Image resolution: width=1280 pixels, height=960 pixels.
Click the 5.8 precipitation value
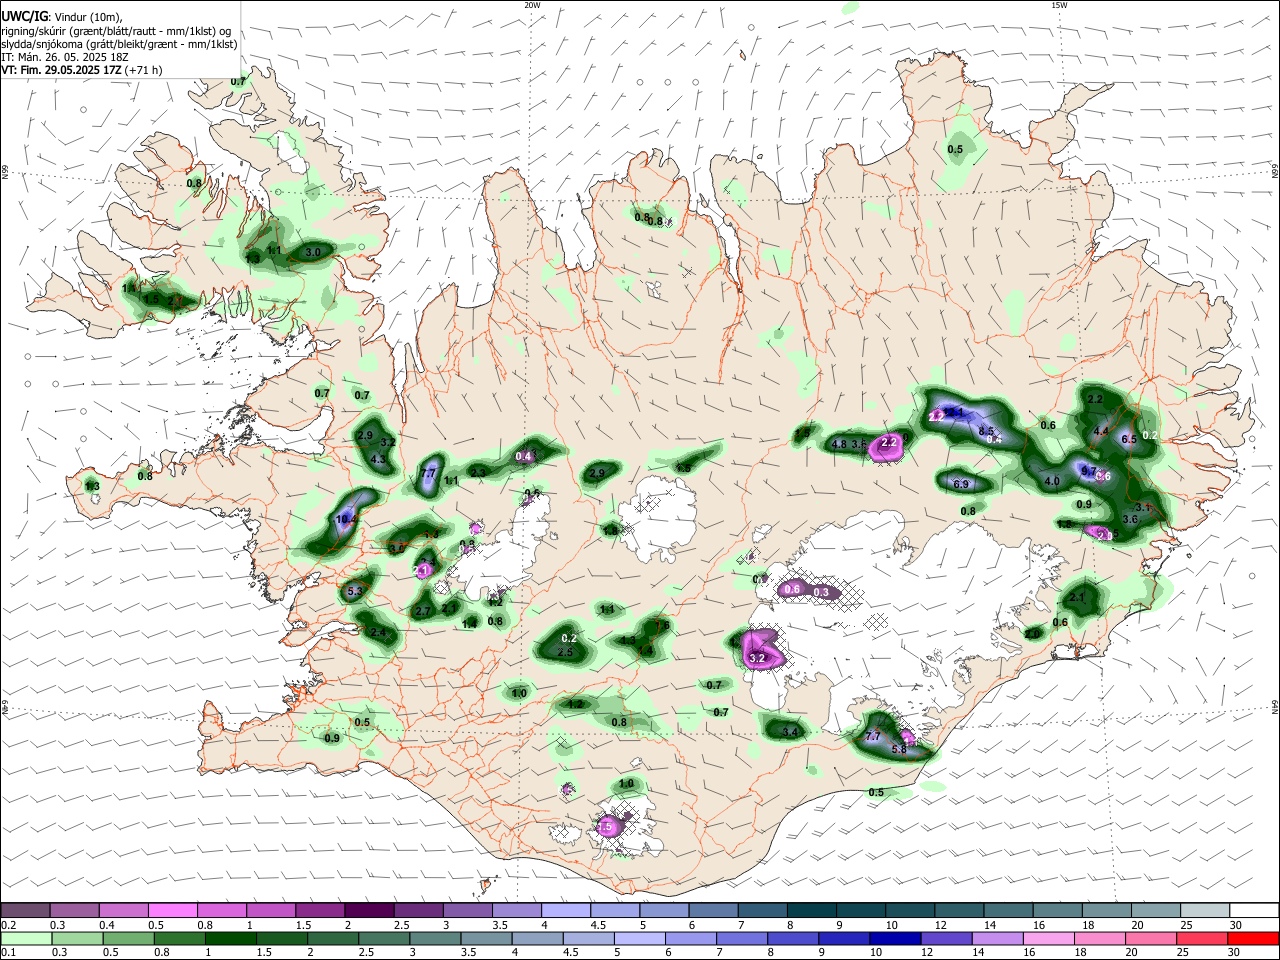coord(898,749)
